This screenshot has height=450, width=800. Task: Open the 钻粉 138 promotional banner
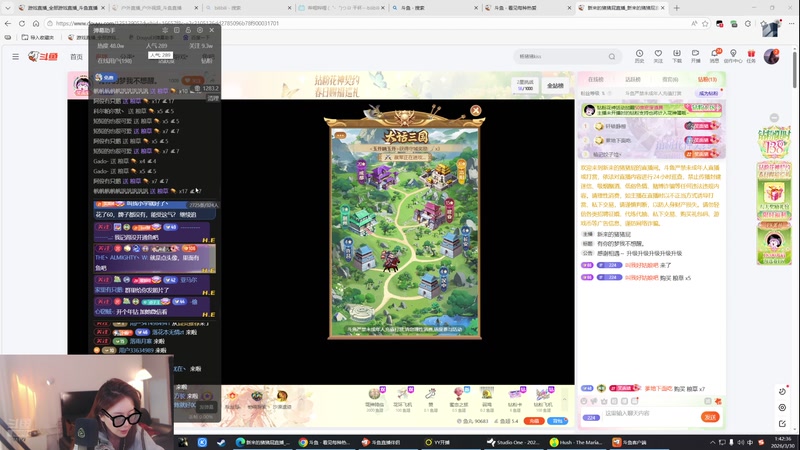click(774, 142)
